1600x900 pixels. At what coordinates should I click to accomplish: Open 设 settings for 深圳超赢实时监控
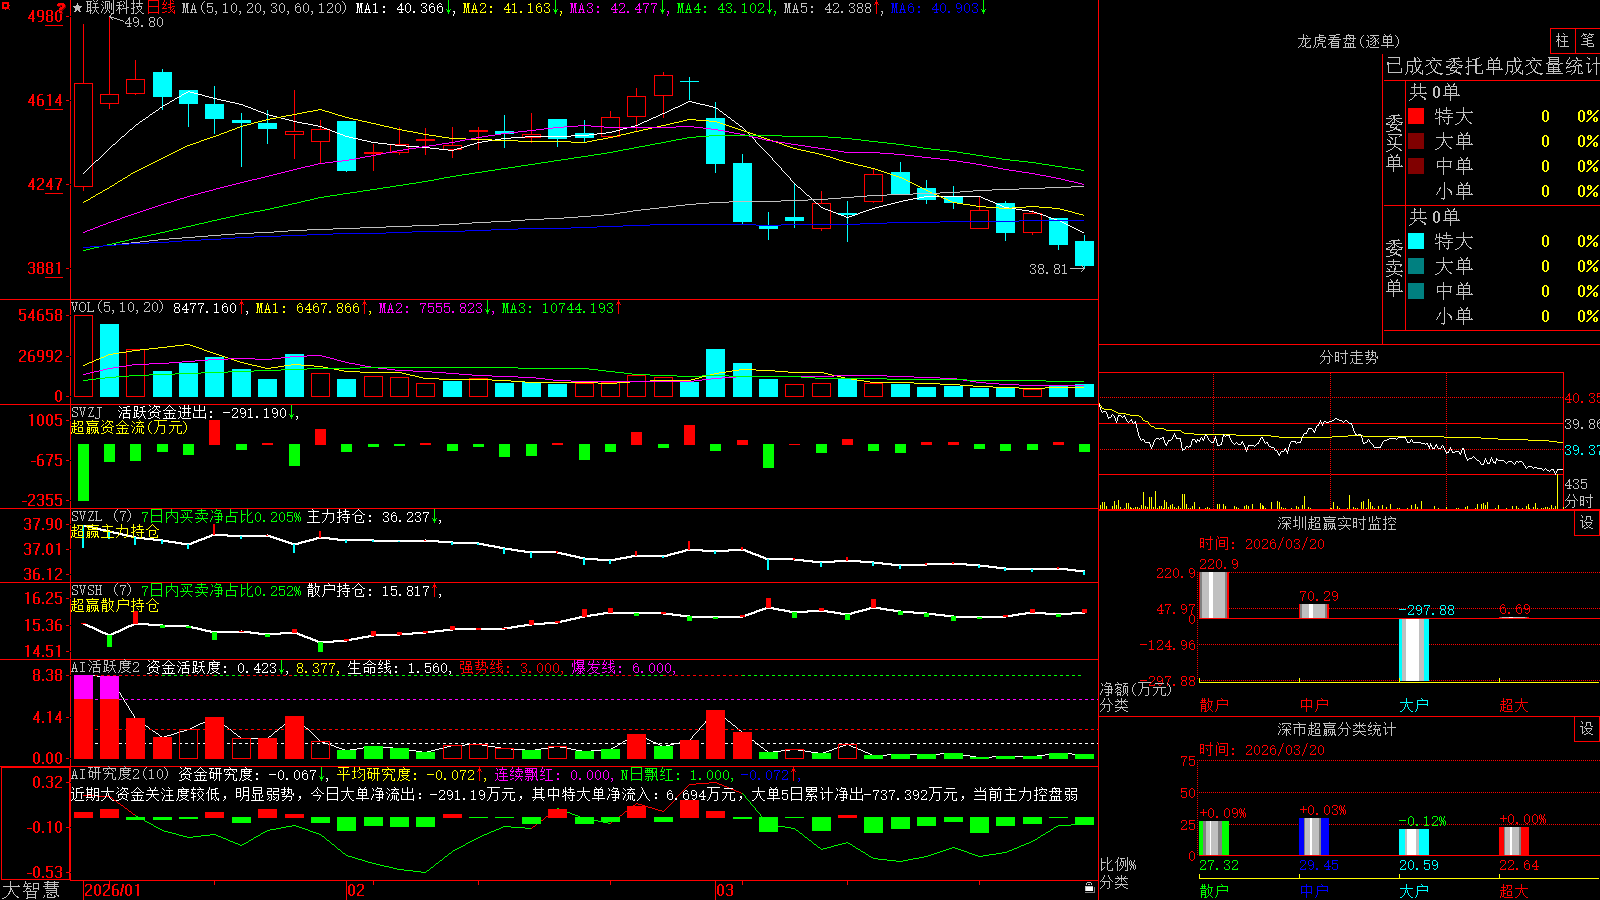tap(1587, 523)
